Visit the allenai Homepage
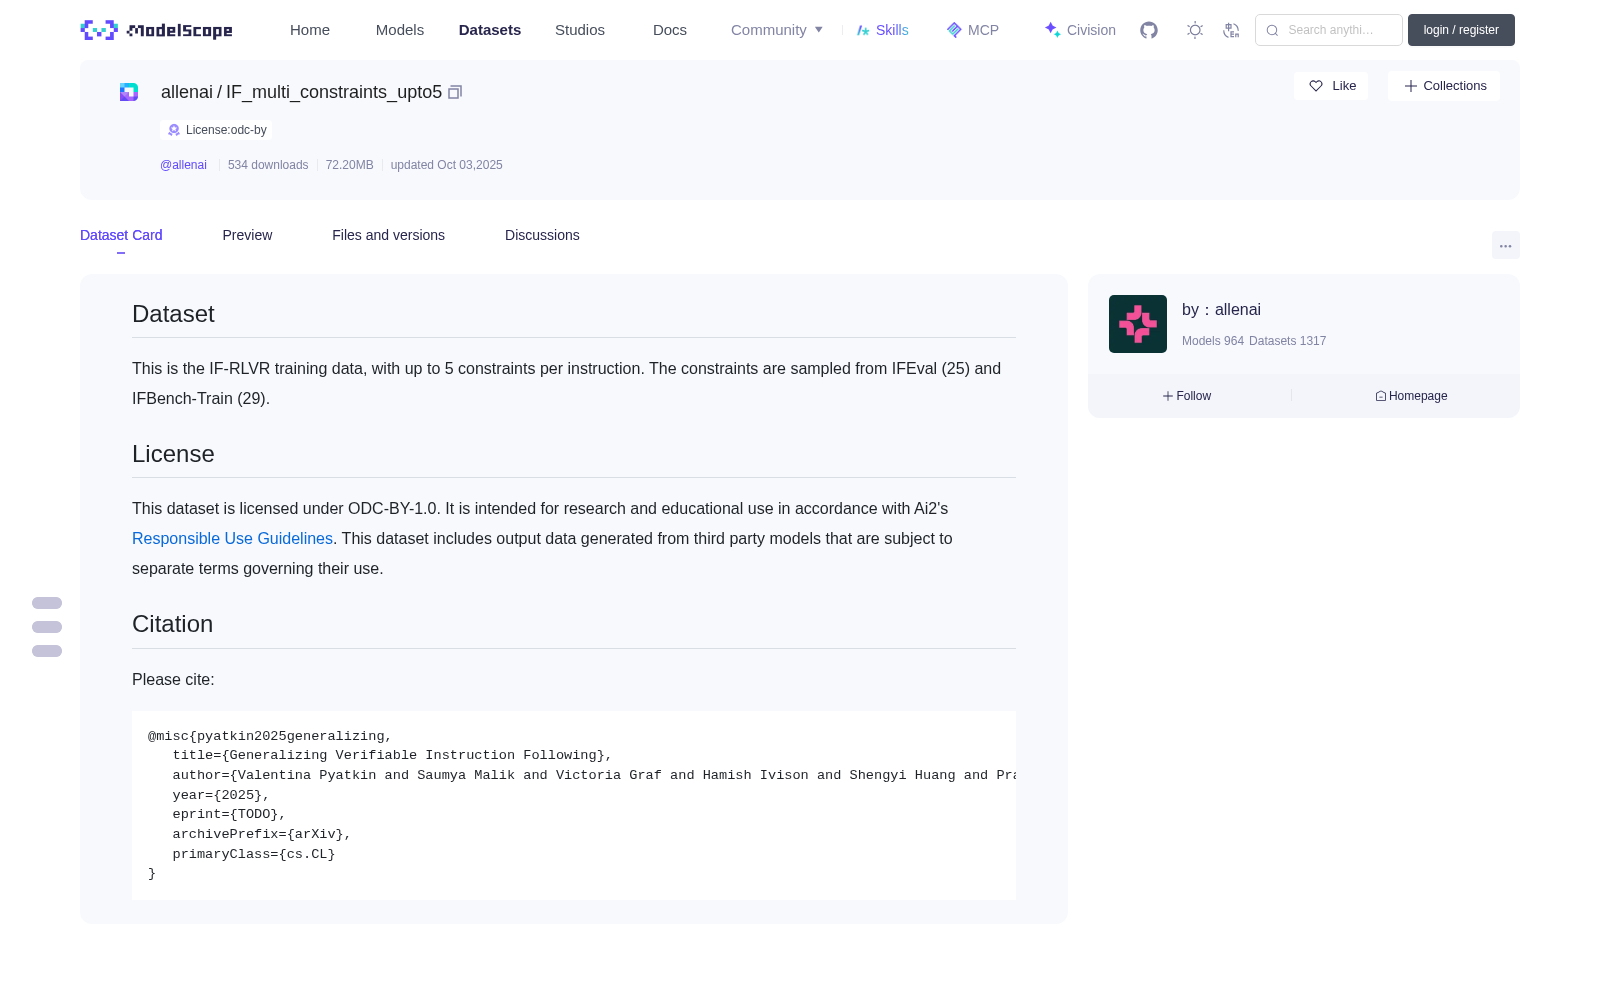The width and height of the screenshot is (1600, 1000). 1411,396
